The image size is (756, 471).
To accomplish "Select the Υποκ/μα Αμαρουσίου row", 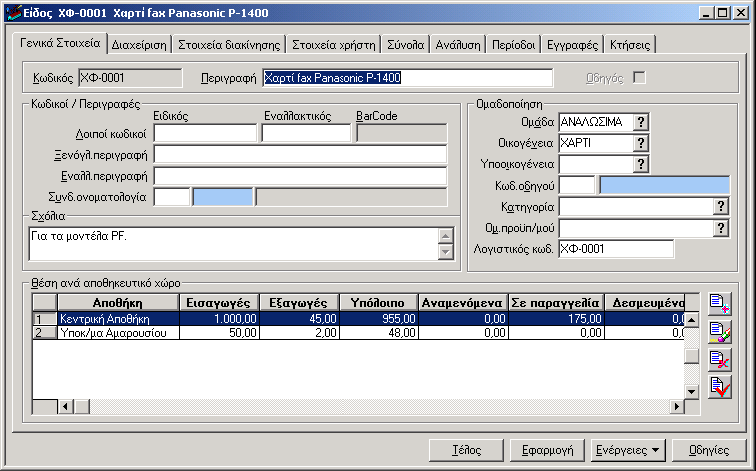I will tap(358, 333).
